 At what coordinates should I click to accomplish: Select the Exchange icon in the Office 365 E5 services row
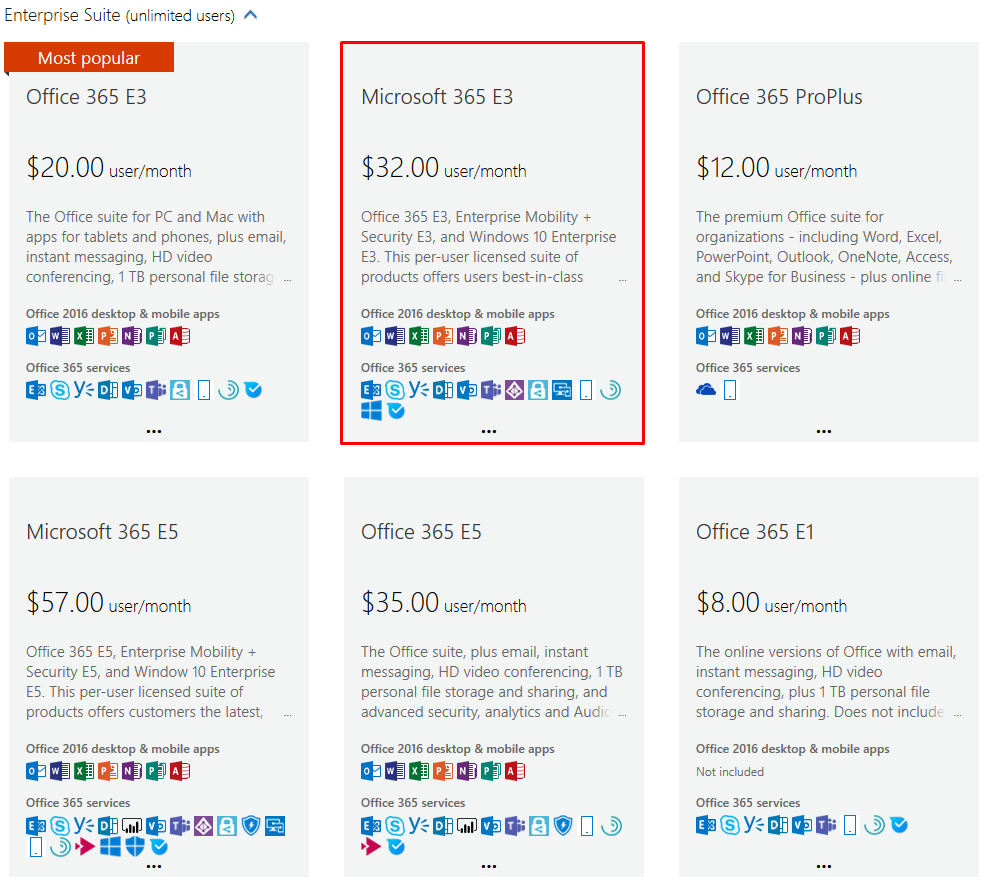tap(370, 827)
